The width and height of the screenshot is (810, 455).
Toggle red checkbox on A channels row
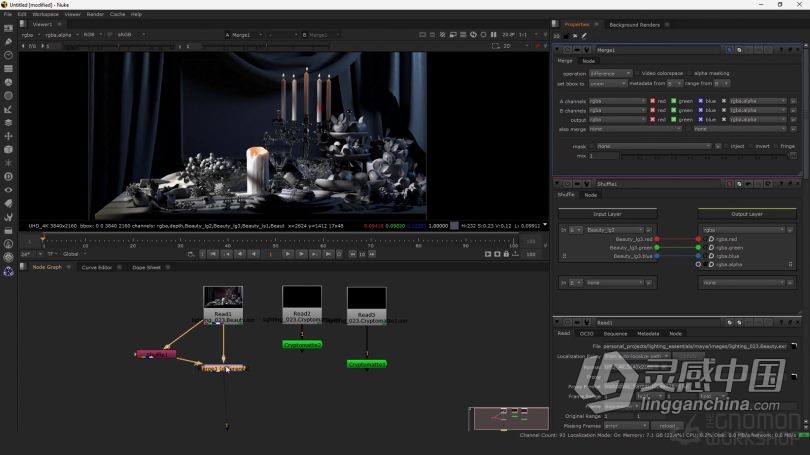pos(652,101)
